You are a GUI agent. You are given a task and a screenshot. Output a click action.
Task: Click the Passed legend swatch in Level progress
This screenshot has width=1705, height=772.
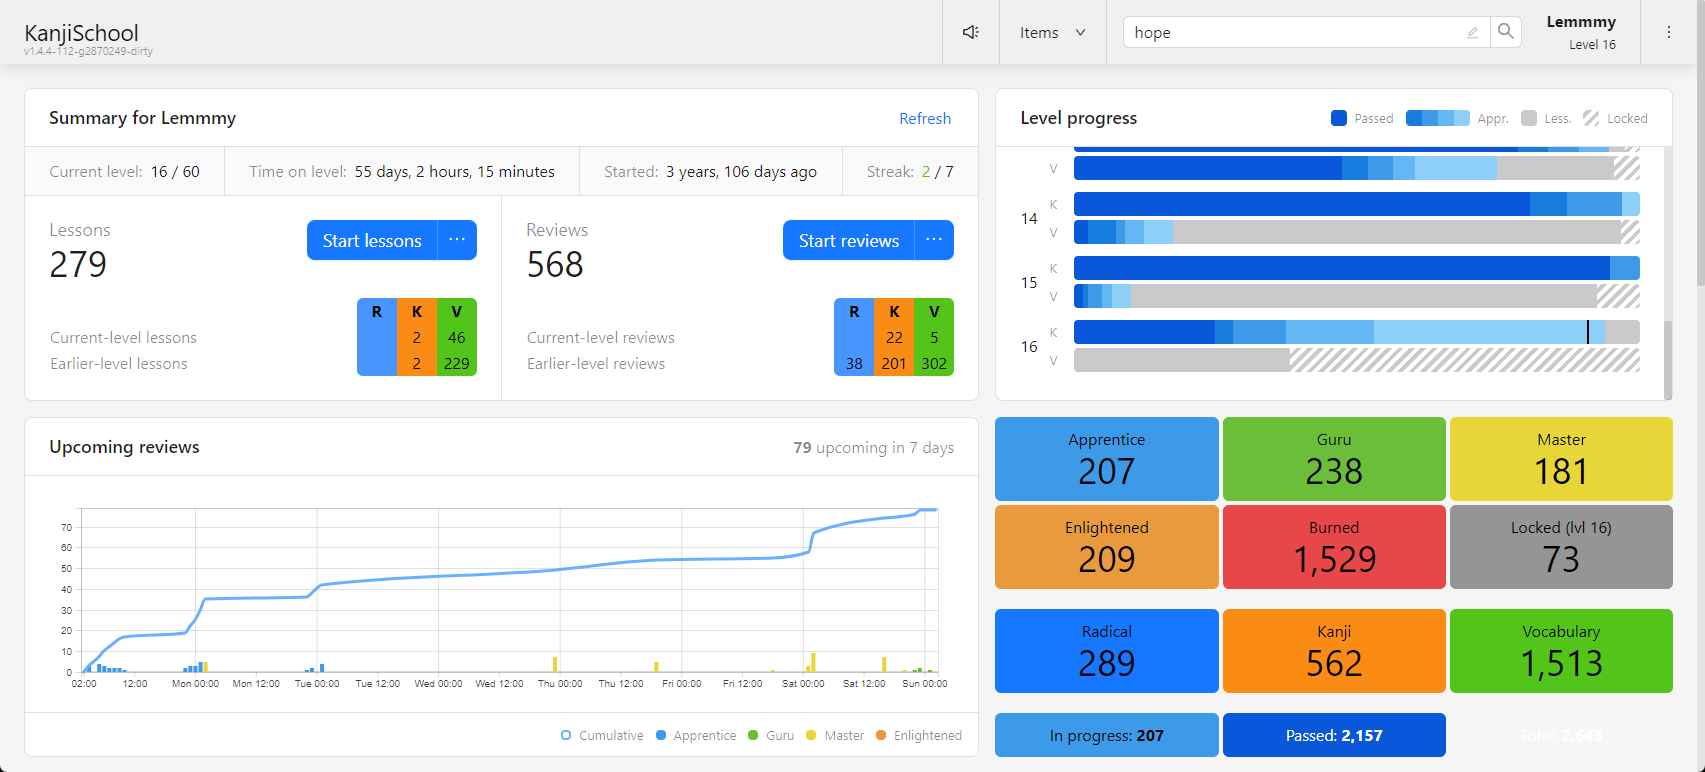[x=1339, y=118]
